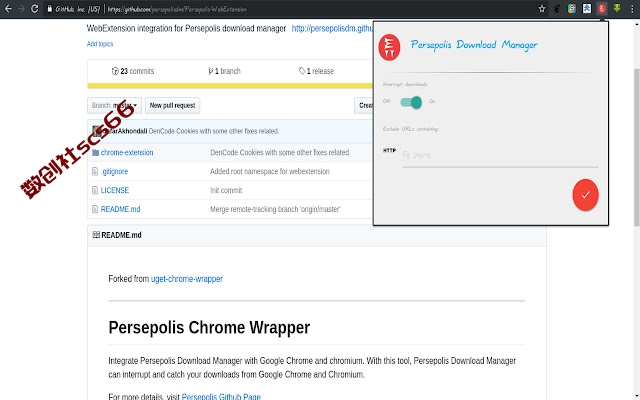This screenshot has width=640, height=400.
Task: Open the persepolisdm.github link
Action: click(x=332, y=29)
